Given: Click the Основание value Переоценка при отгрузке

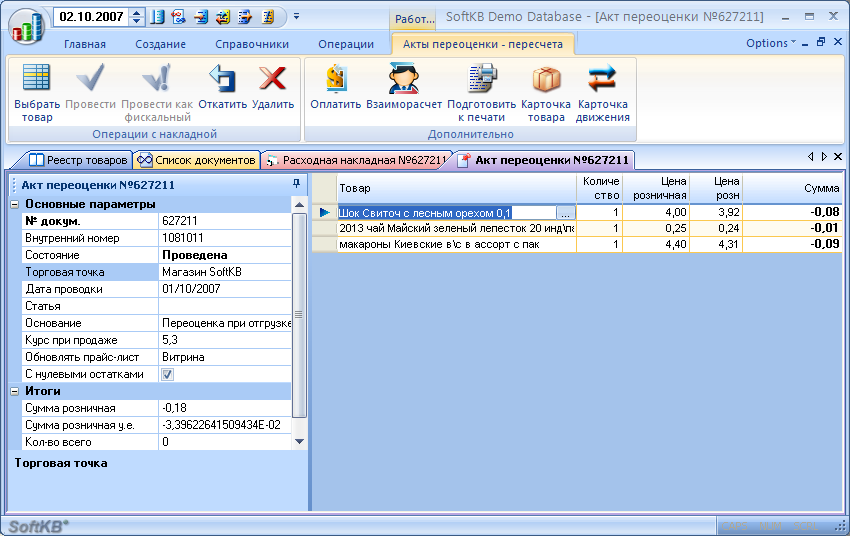Looking at the screenshot, I should pyautogui.click(x=225, y=323).
